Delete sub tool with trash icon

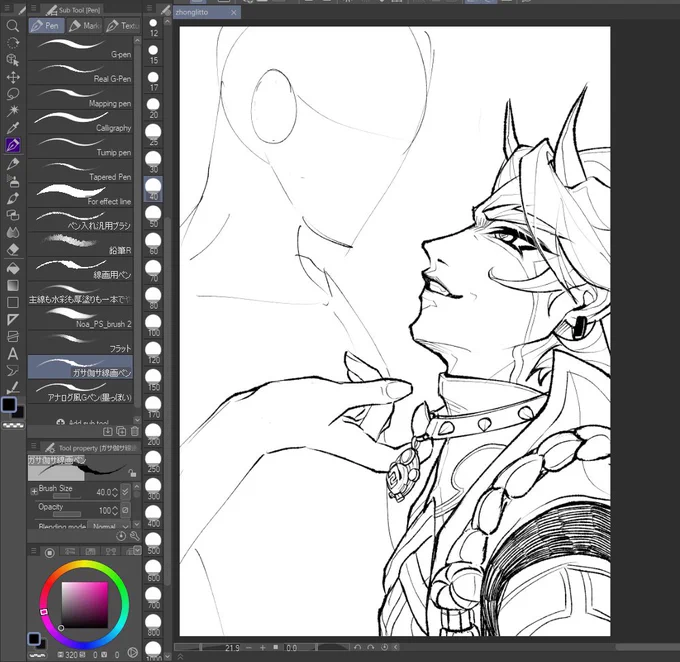[134, 431]
